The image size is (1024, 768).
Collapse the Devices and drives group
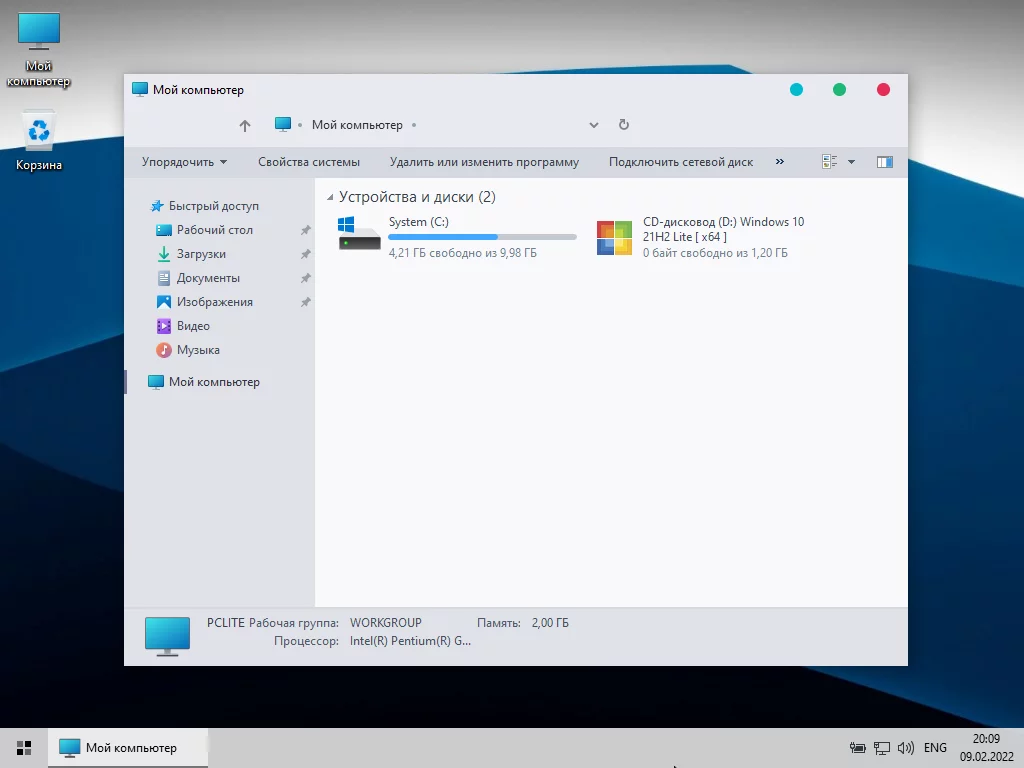330,197
